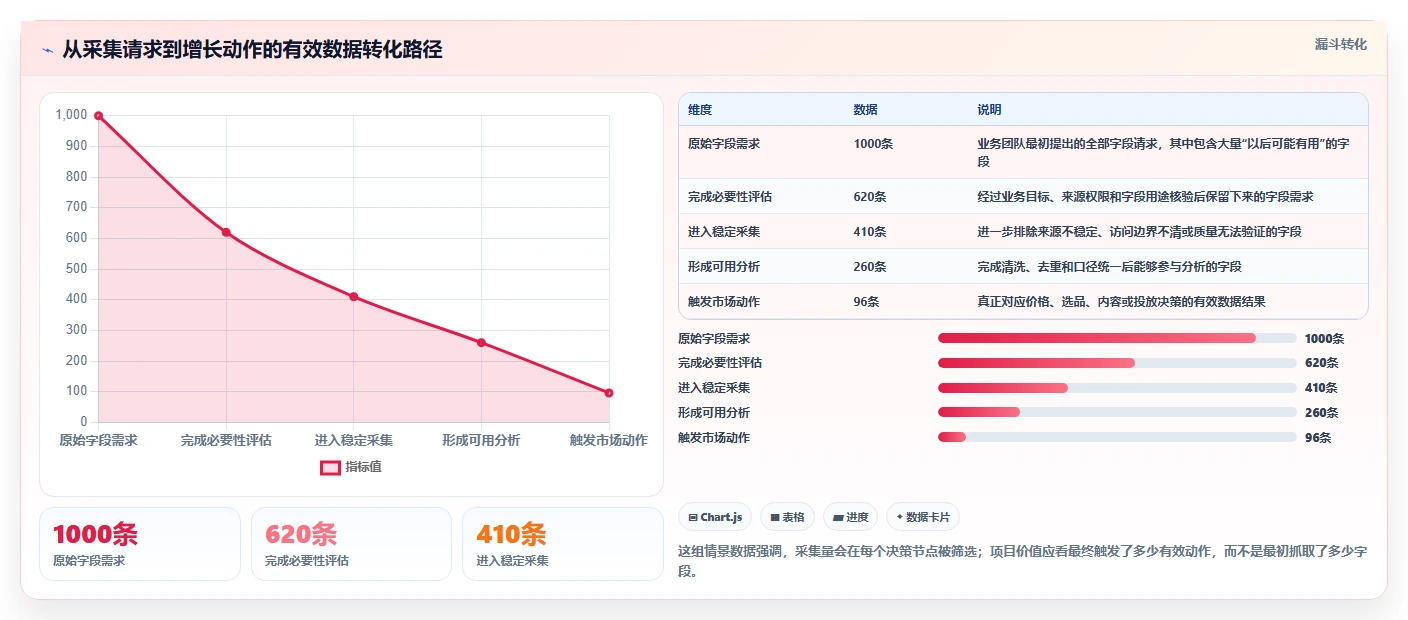Click the 数据 table column header
1408x620 pixels.
pyautogui.click(x=865, y=110)
